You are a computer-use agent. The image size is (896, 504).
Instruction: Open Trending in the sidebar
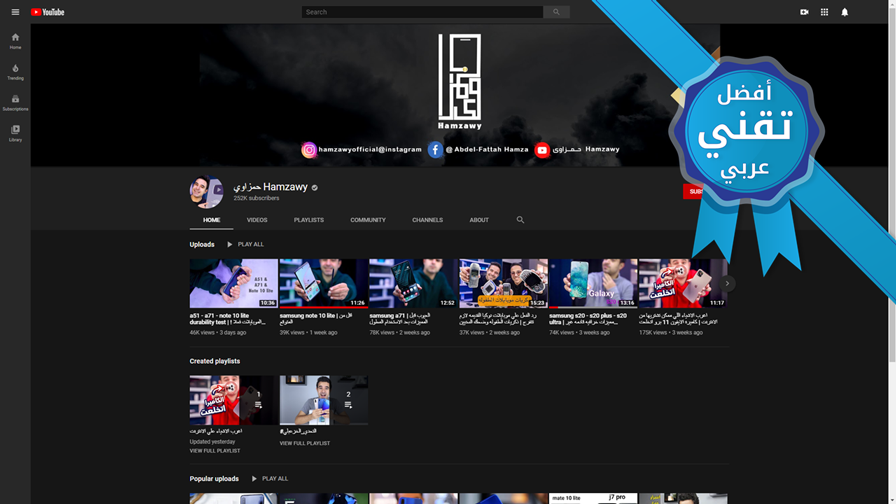[x=15, y=72]
